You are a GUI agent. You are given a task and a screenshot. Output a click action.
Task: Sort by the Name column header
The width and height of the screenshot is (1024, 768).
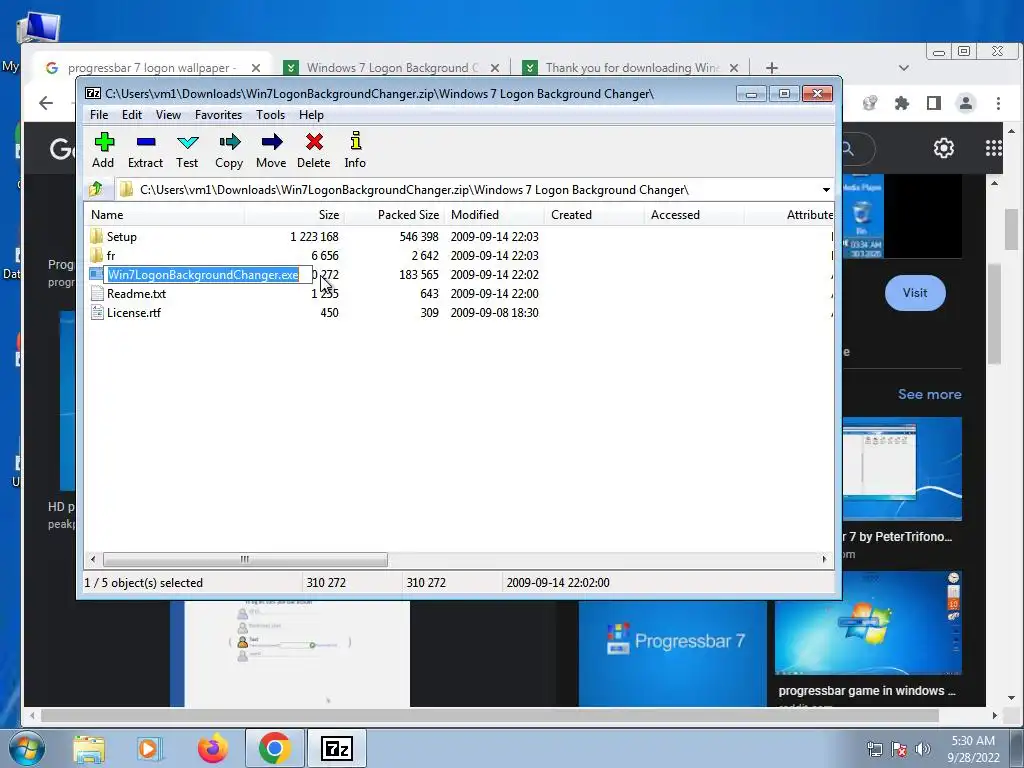165,215
